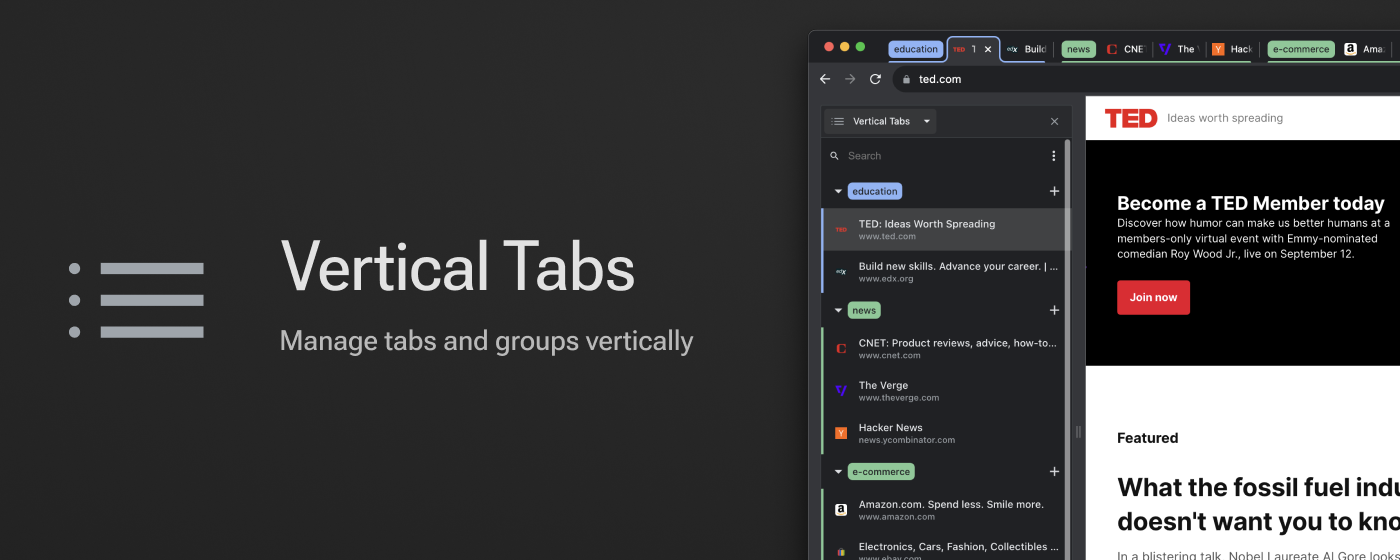Switch to the CNET tab in tab strip

point(1126,49)
